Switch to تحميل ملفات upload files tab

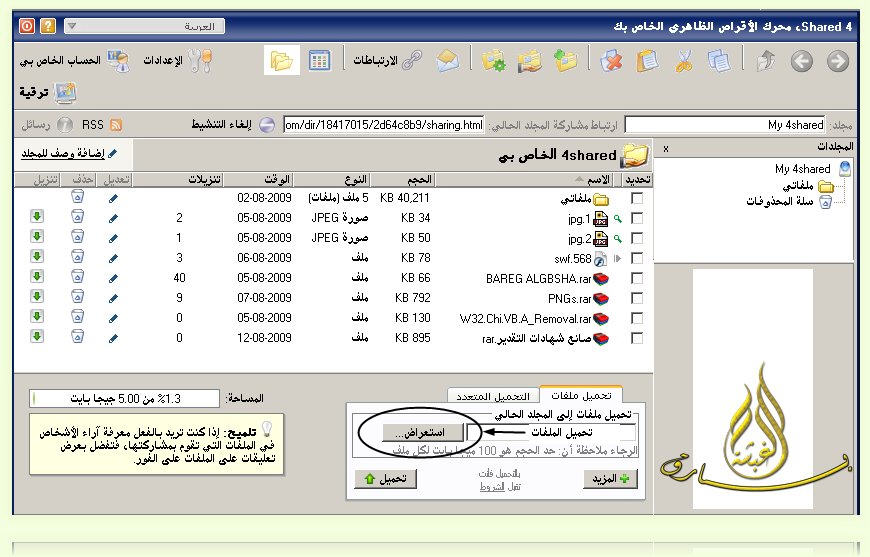coord(581,395)
